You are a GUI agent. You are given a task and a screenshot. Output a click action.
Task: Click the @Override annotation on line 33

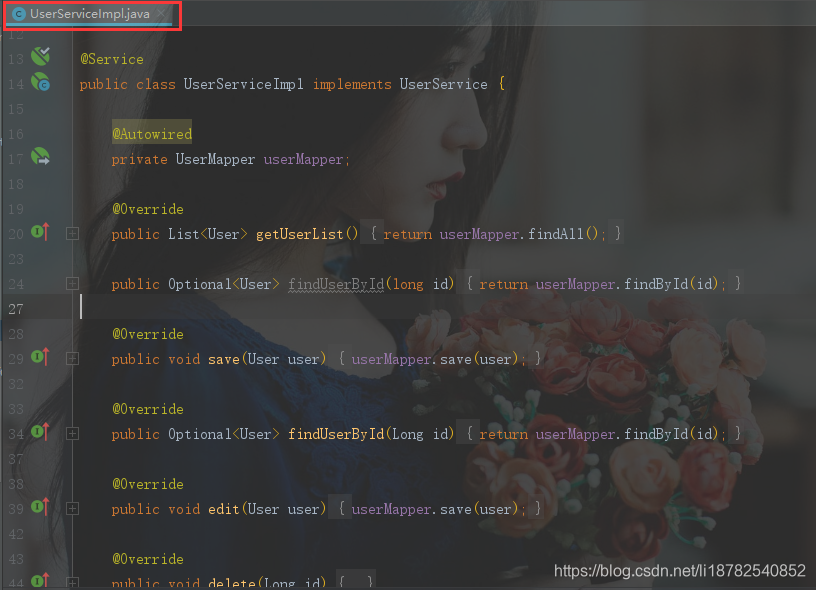(x=148, y=409)
